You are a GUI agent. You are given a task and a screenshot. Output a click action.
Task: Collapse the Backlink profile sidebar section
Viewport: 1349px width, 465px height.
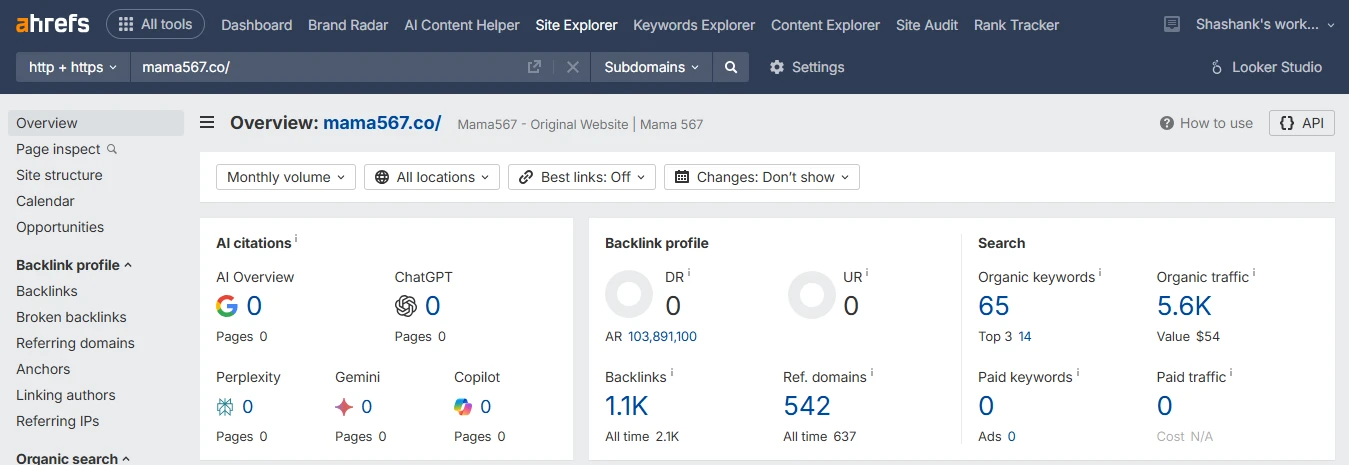pyautogui.click(x=74, y=265)
